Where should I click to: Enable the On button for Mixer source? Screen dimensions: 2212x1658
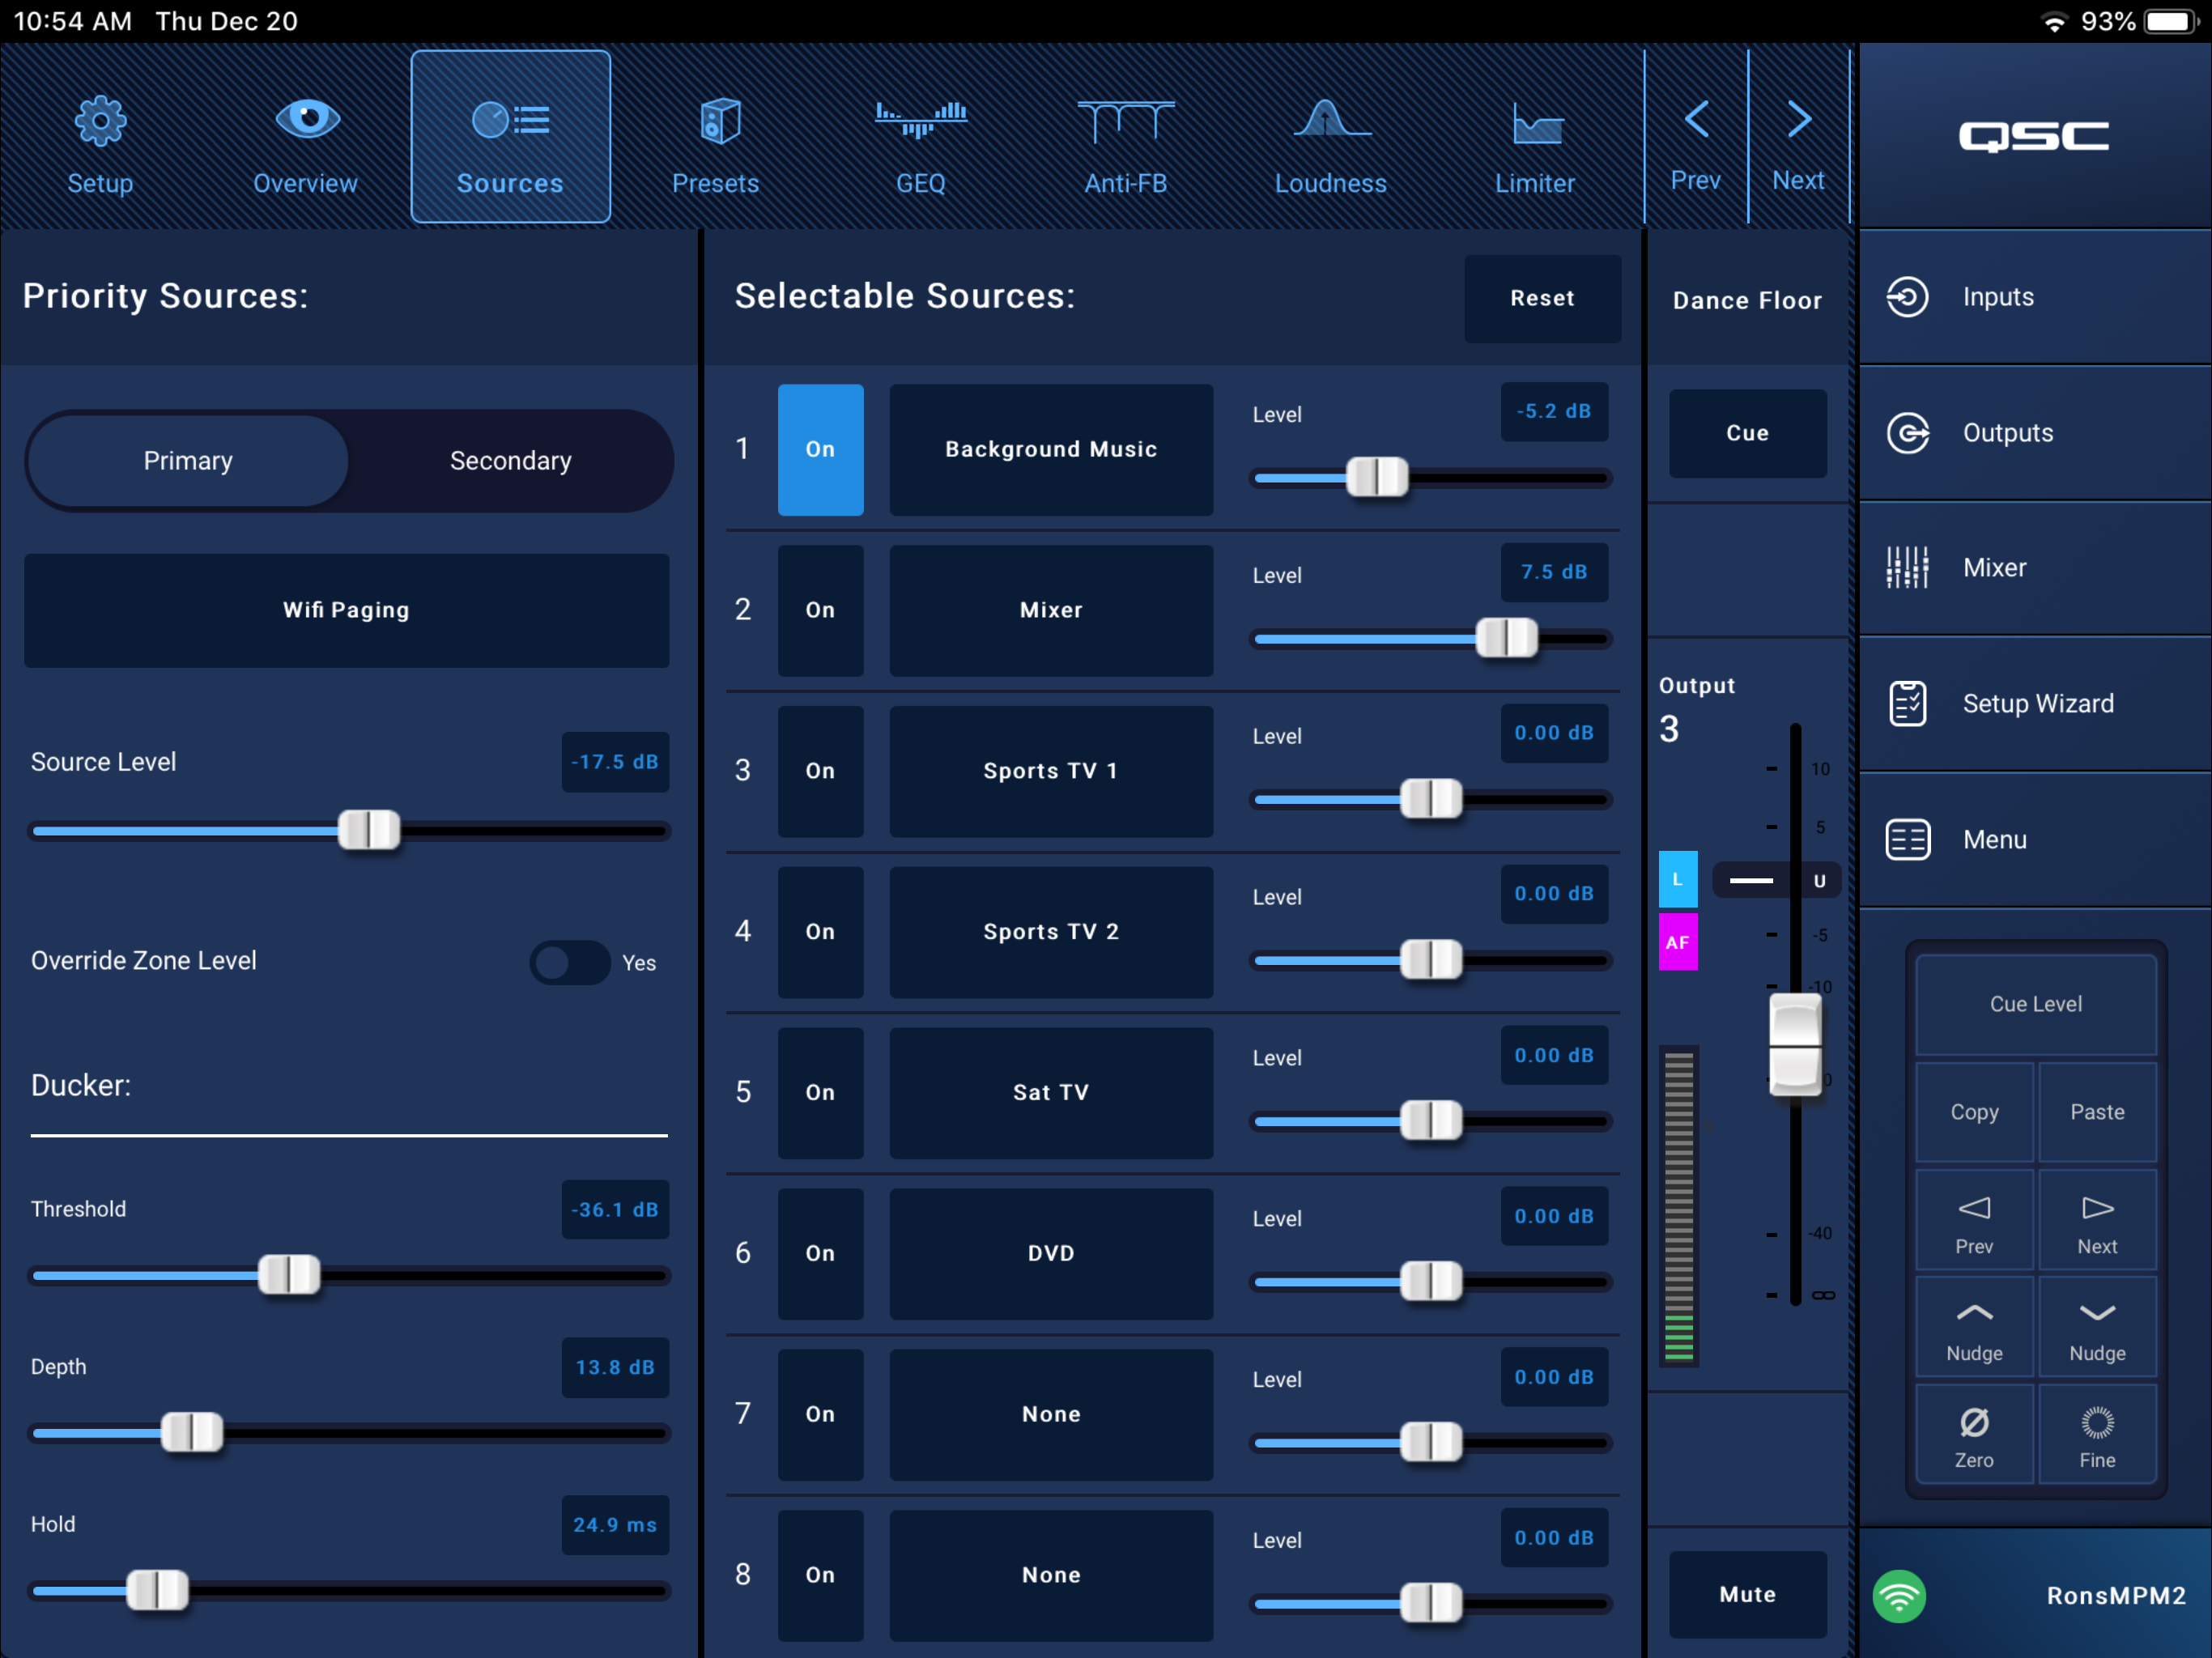(x=820, y=610)
